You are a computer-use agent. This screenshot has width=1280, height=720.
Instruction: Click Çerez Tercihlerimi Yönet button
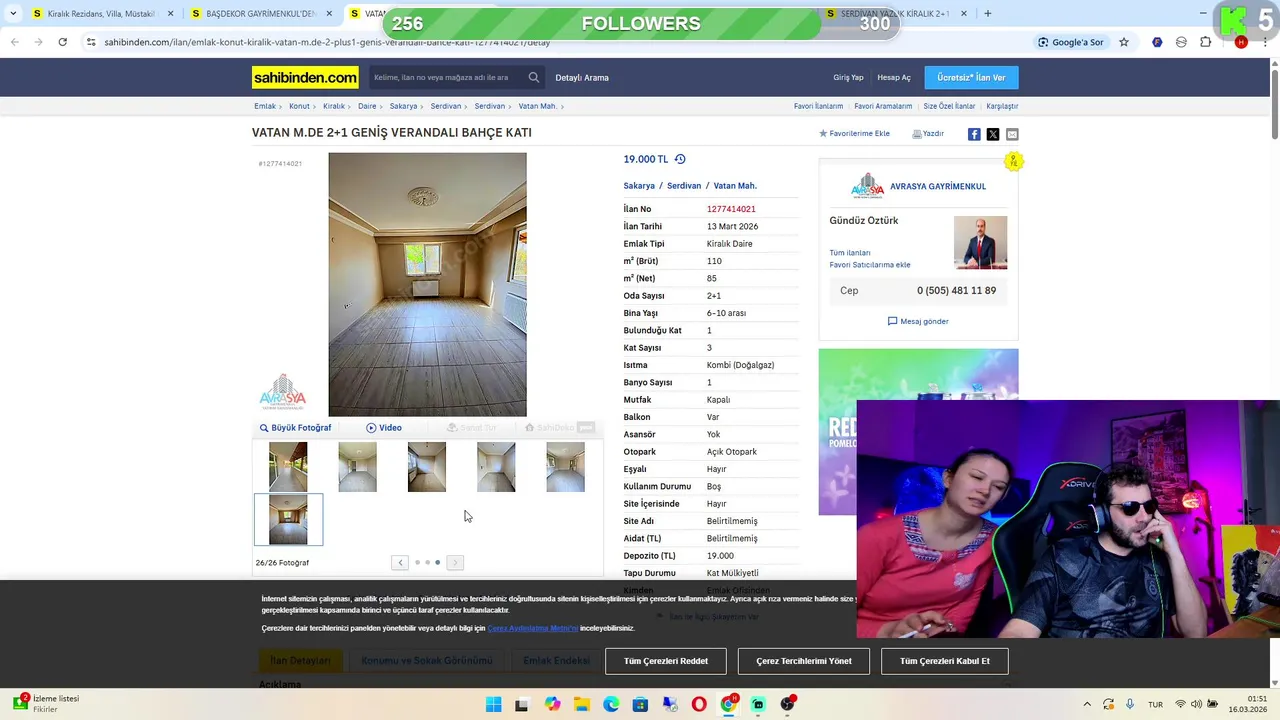pos(804,661)
